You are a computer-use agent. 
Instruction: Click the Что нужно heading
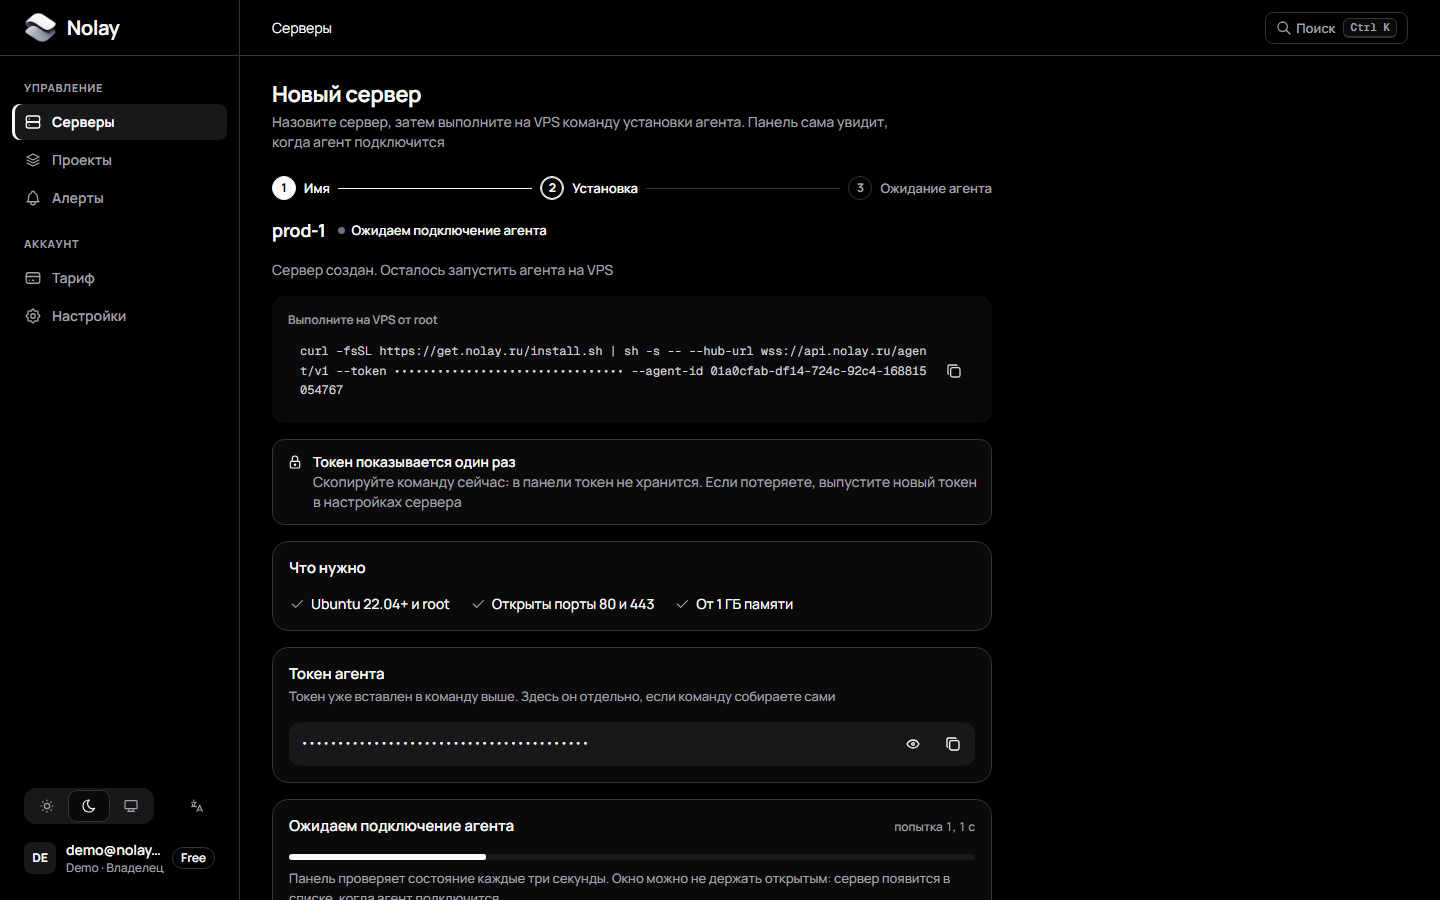(x=327, y=568)
